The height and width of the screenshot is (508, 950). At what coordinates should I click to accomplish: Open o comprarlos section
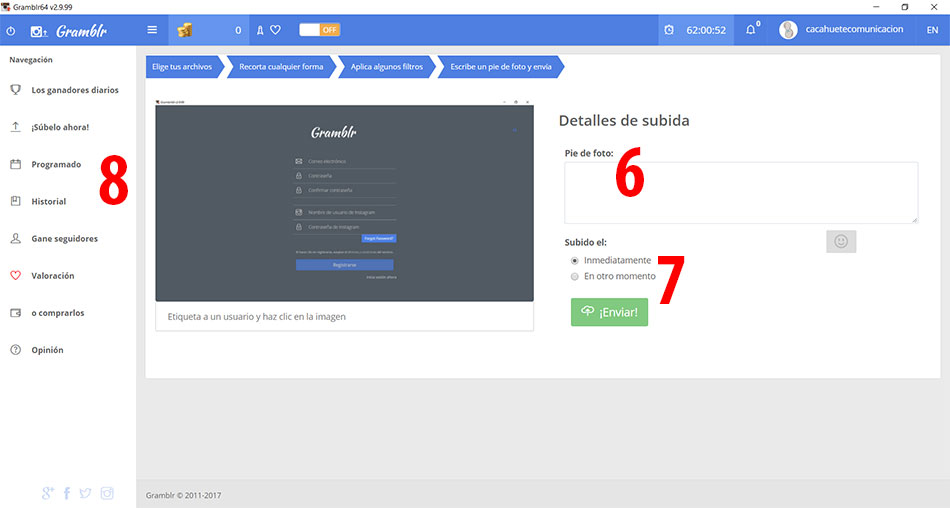(58, 313)
